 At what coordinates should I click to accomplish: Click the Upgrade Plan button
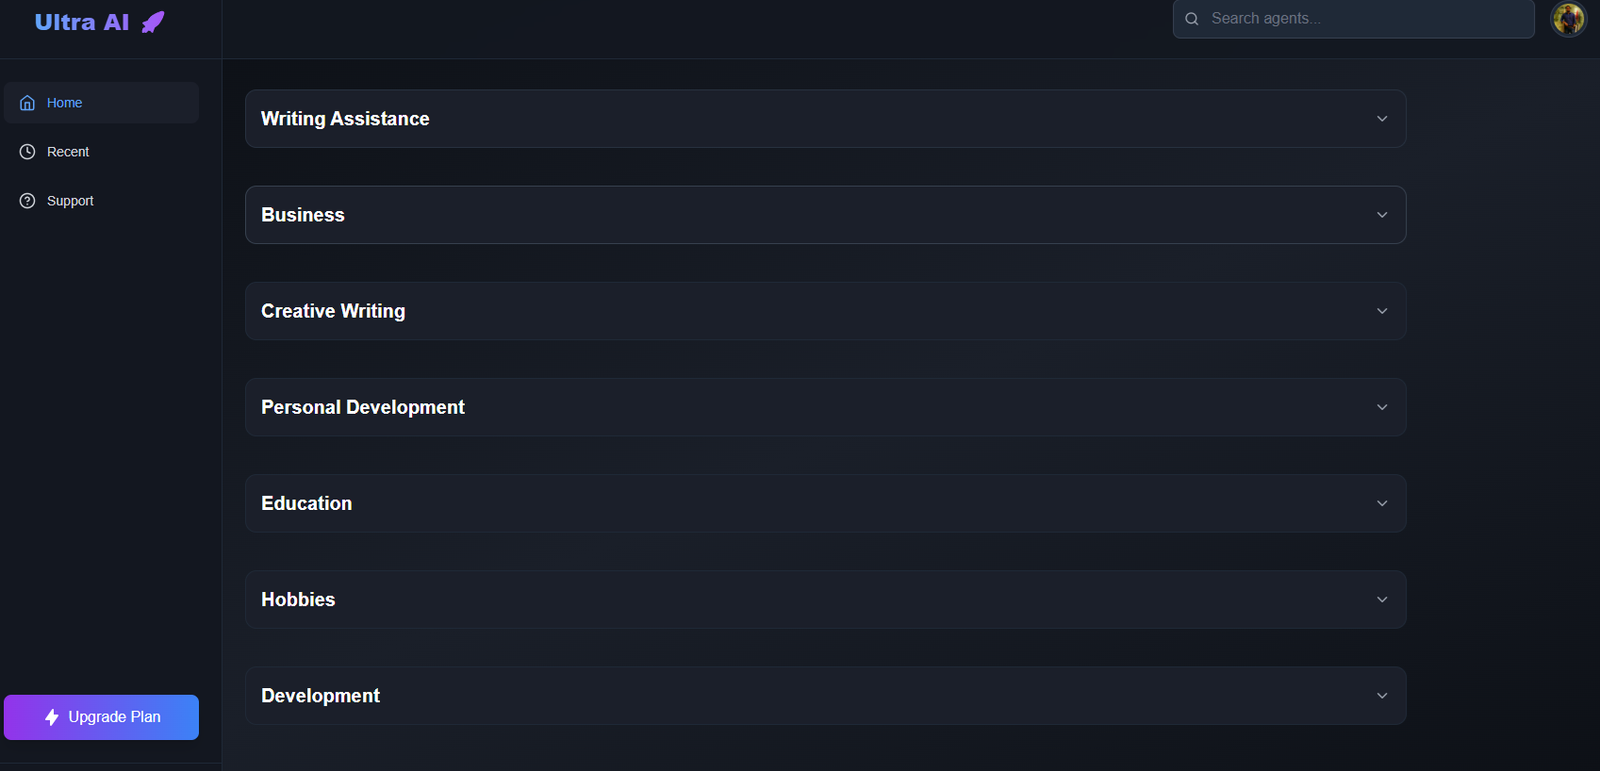tap(101, 717)
